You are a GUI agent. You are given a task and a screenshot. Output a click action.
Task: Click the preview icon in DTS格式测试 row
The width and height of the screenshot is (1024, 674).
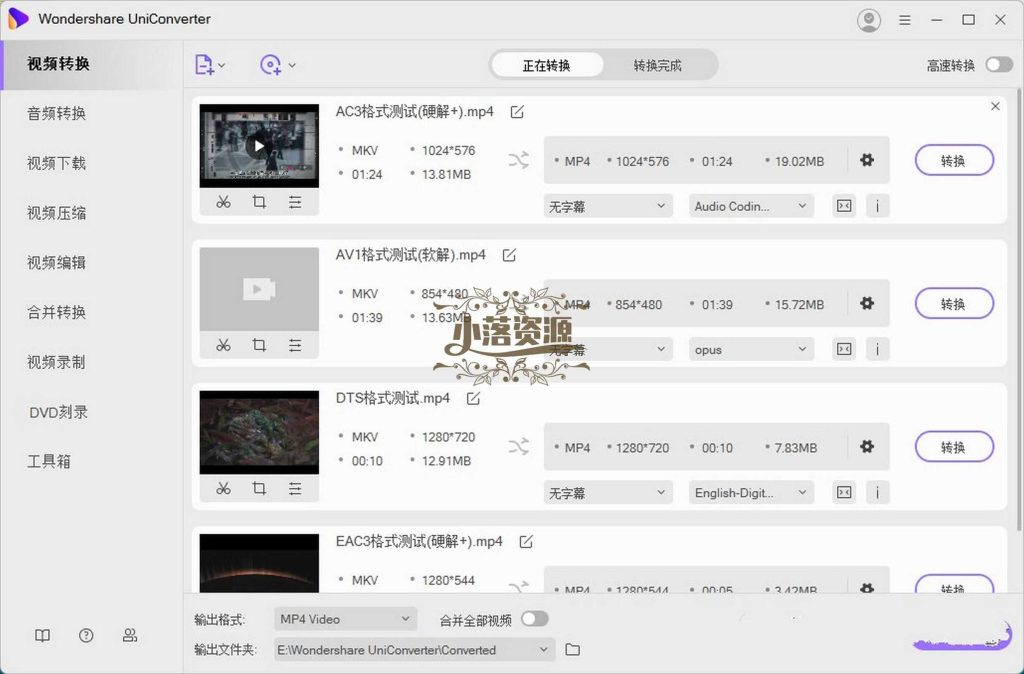[x=844, y=492]
